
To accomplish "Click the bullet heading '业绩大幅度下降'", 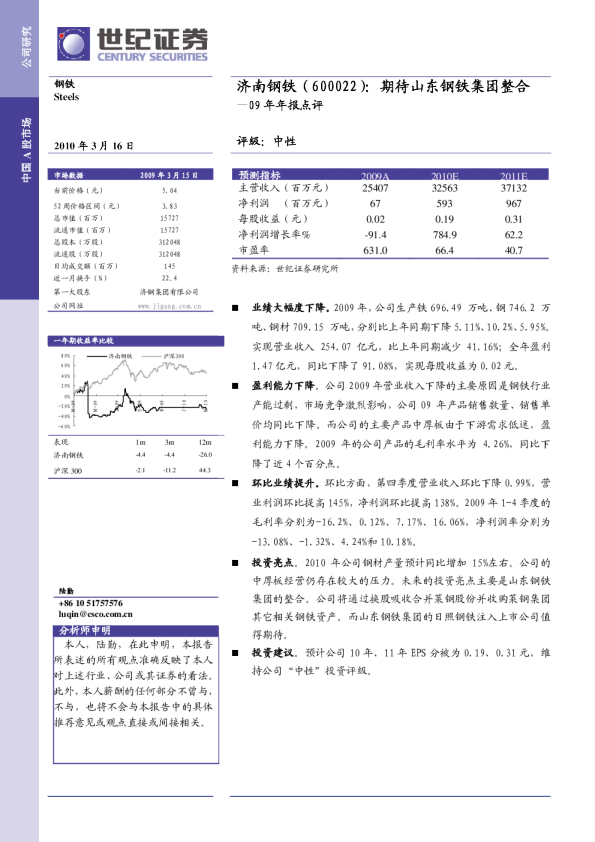I will (x=290, y=308).
